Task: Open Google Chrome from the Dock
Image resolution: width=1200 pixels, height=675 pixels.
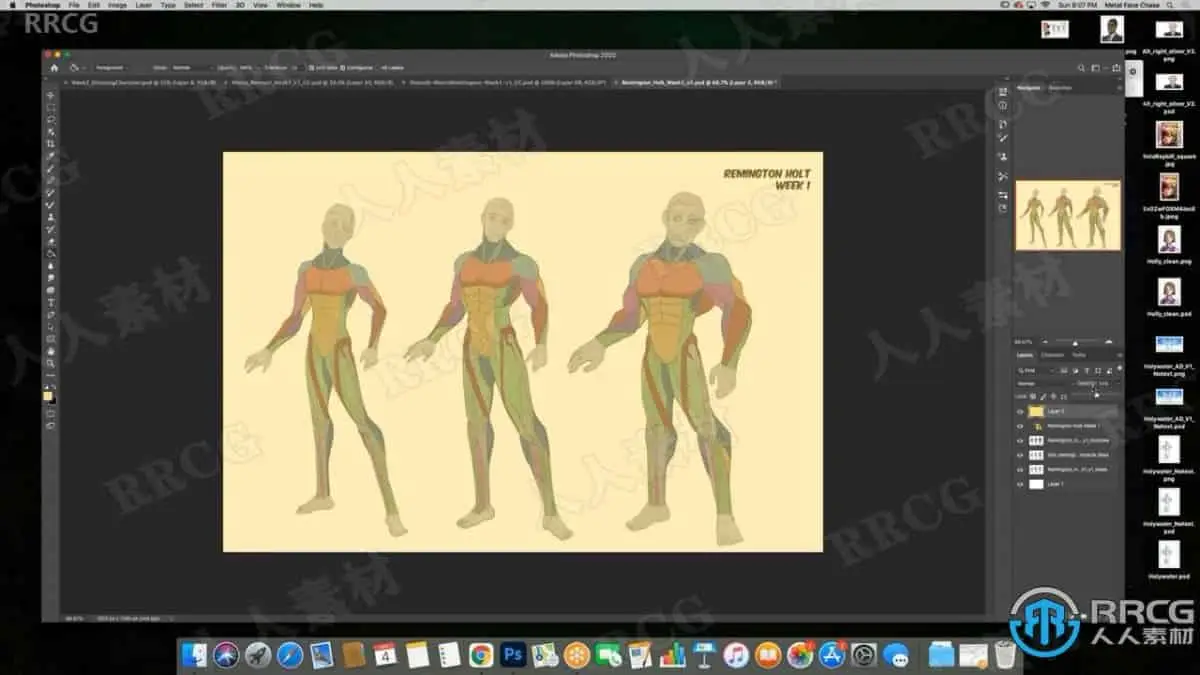Action: click(x=481, y=655)
